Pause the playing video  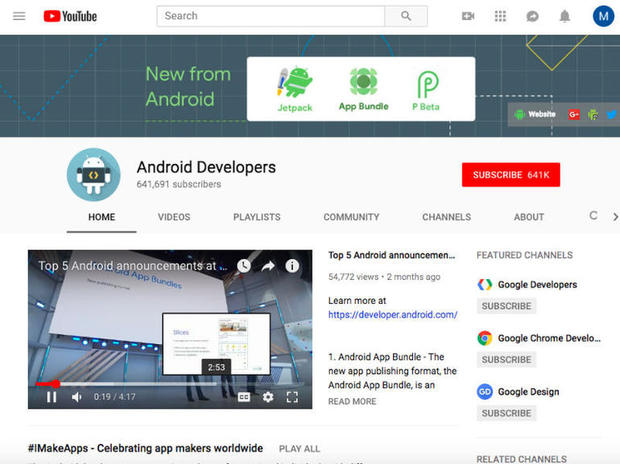51,397
